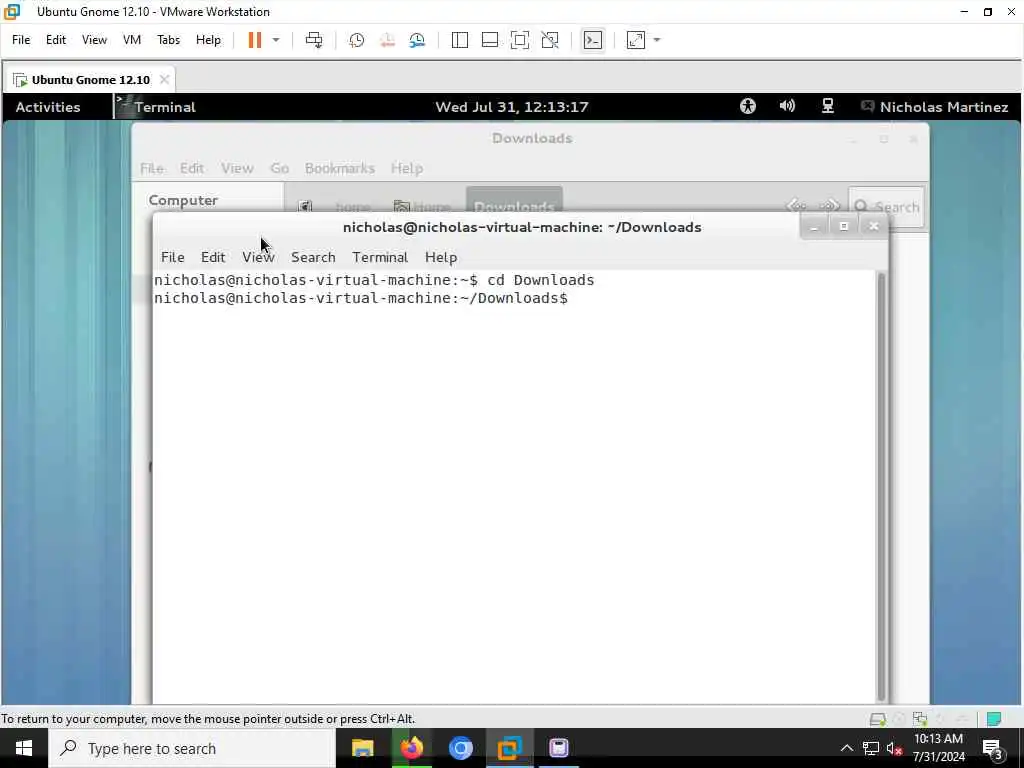Open the Nicholas Martinez user menu

pos(935,107)
